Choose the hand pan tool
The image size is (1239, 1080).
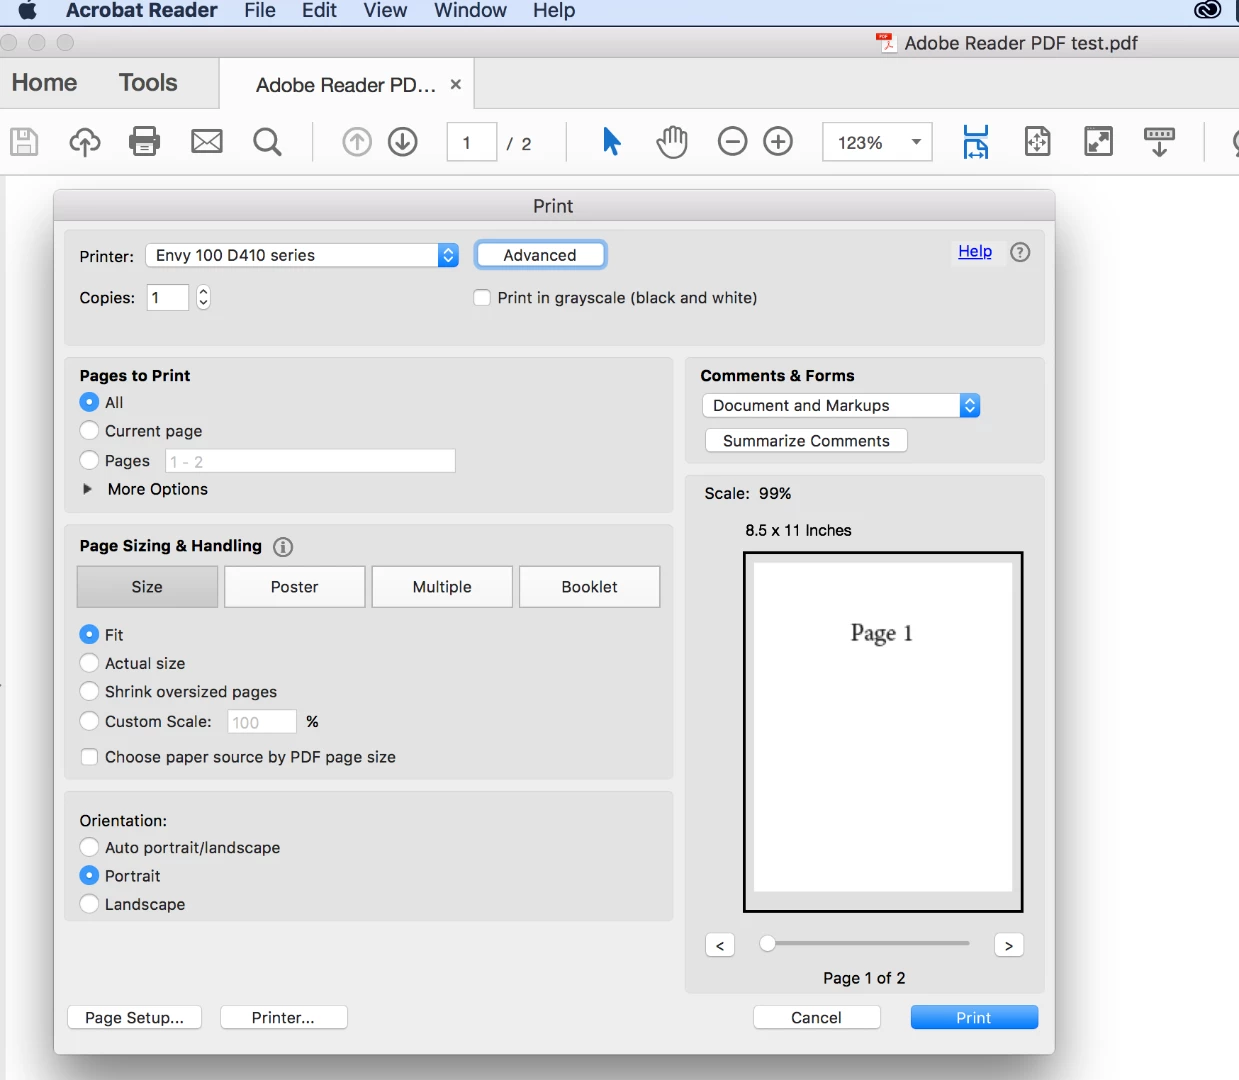tap(672, 142)
